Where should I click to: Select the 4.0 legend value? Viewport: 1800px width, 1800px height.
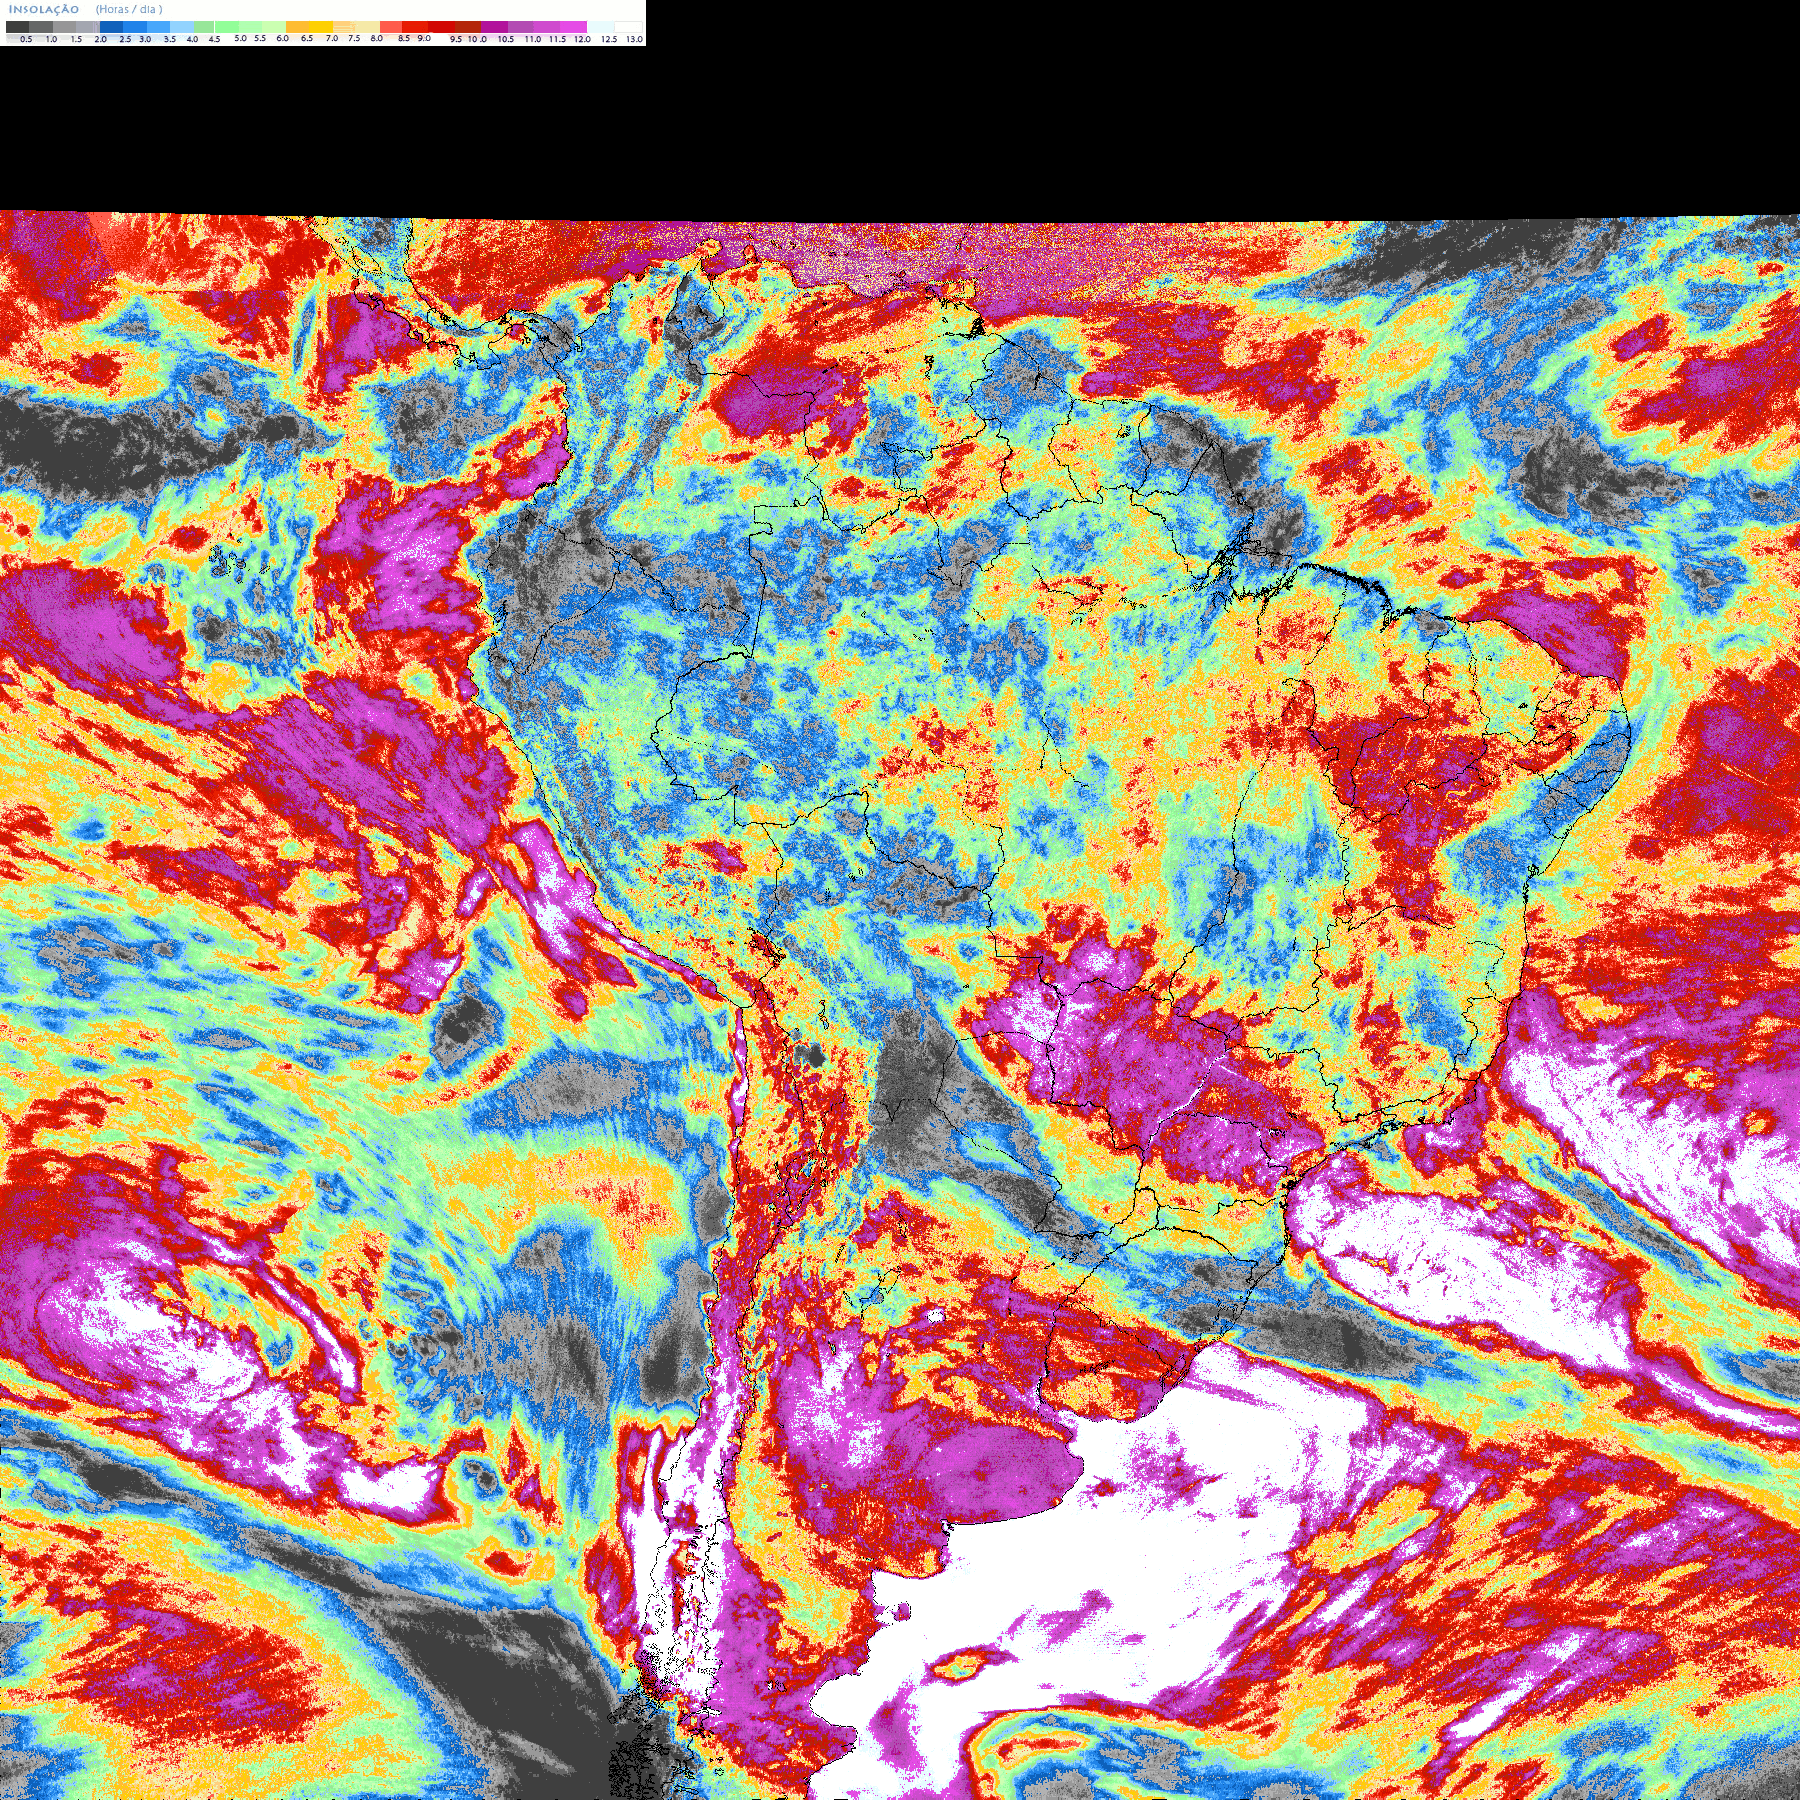click(192, 39)
